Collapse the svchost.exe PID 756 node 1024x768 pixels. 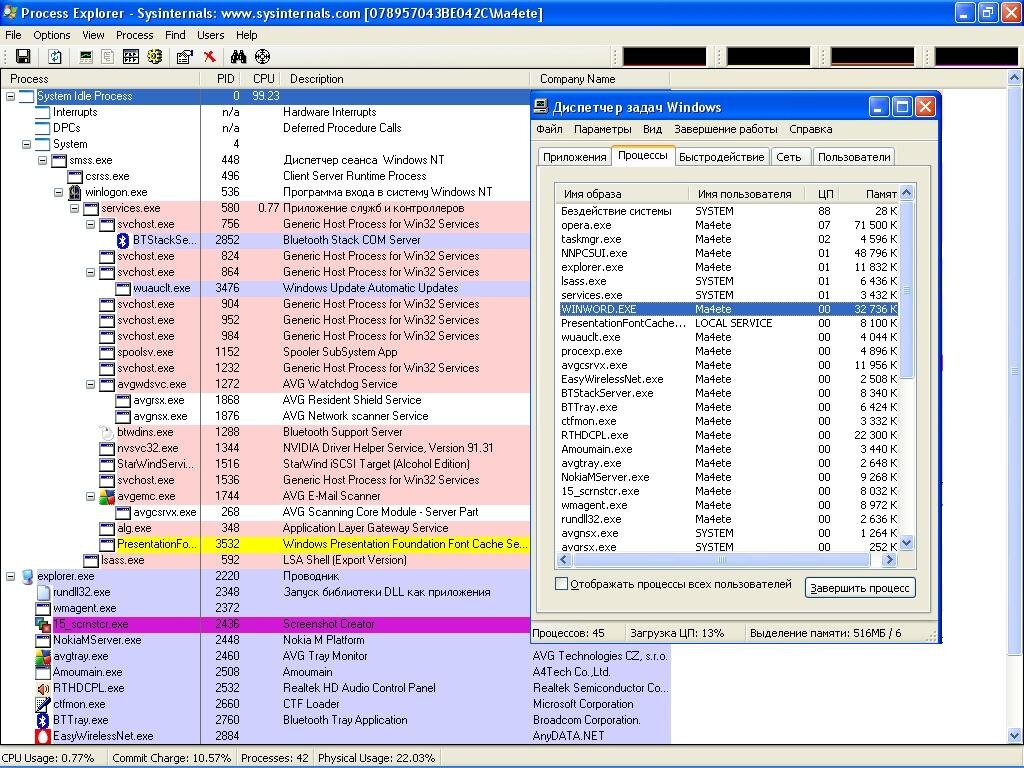(91, 225)
